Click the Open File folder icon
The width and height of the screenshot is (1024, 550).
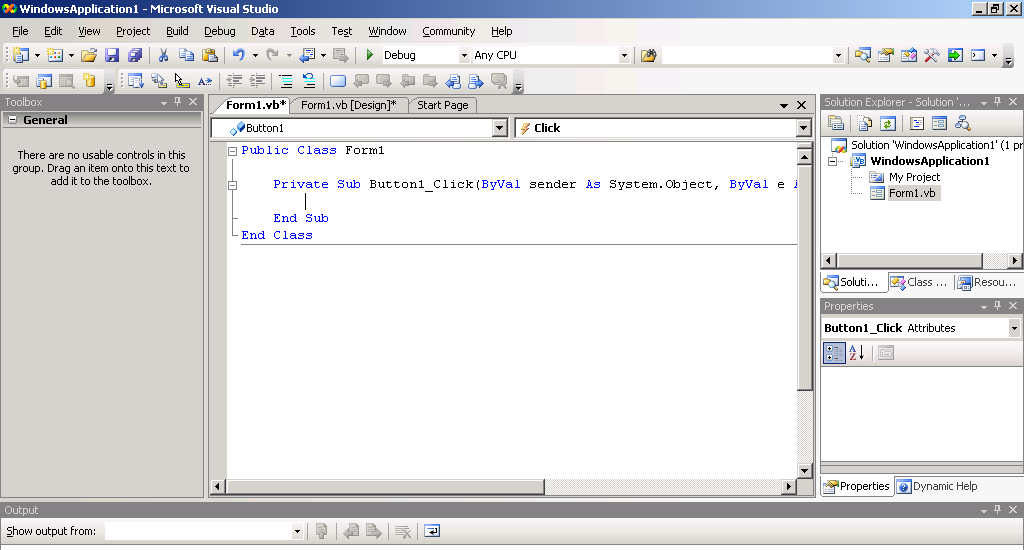point(89,56)
